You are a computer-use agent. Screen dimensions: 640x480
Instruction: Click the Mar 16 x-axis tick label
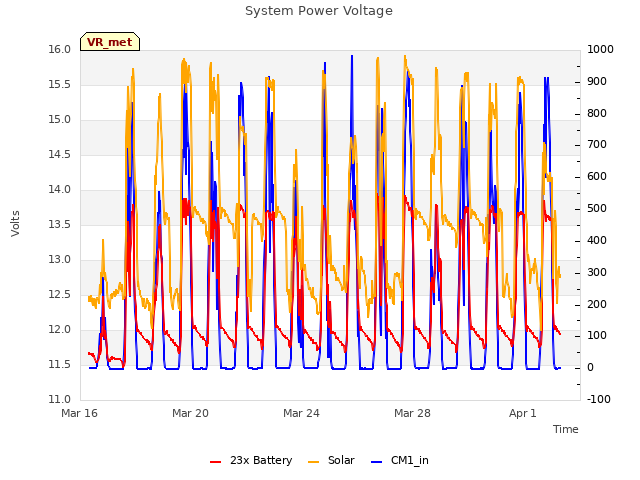point(80,413)
